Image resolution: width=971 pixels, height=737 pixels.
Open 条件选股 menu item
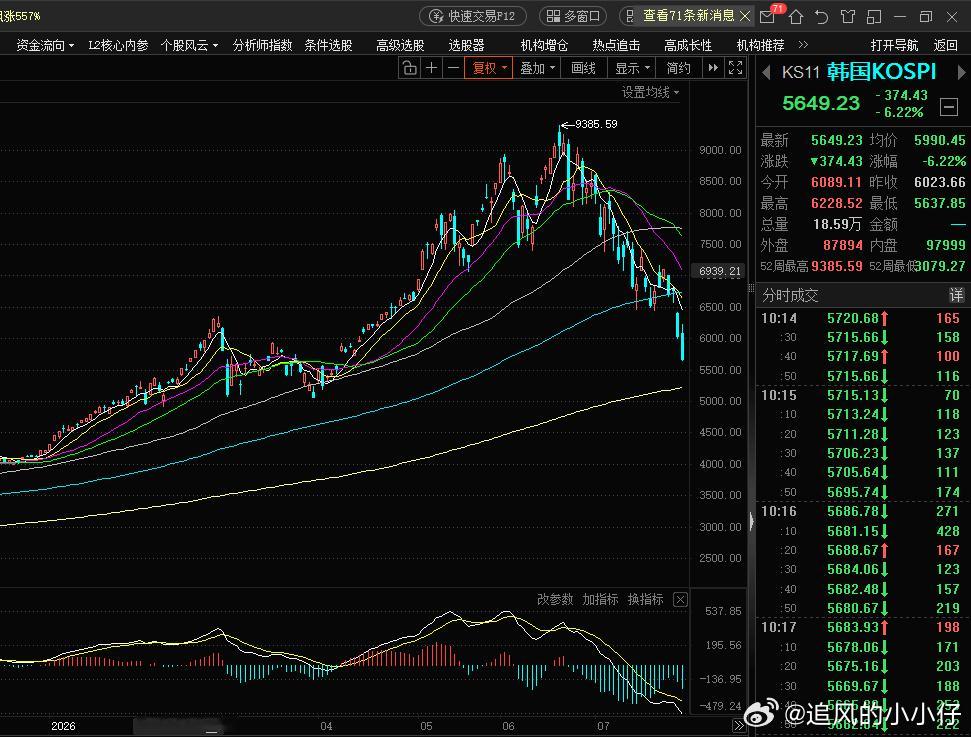[x=328, y=45]
